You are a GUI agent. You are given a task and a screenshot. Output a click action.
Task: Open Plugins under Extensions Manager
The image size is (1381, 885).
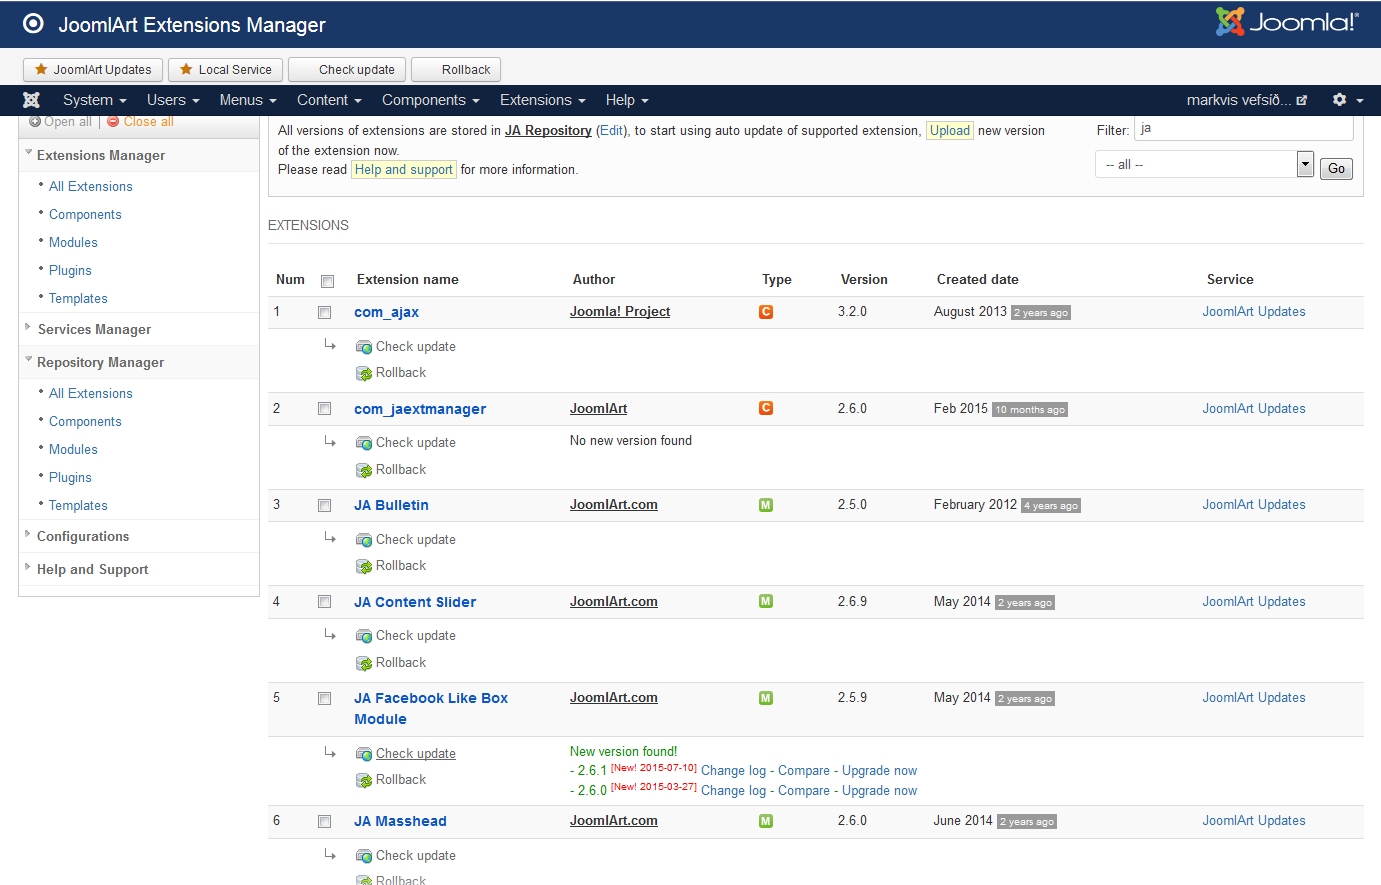click(x=70, y=270)
